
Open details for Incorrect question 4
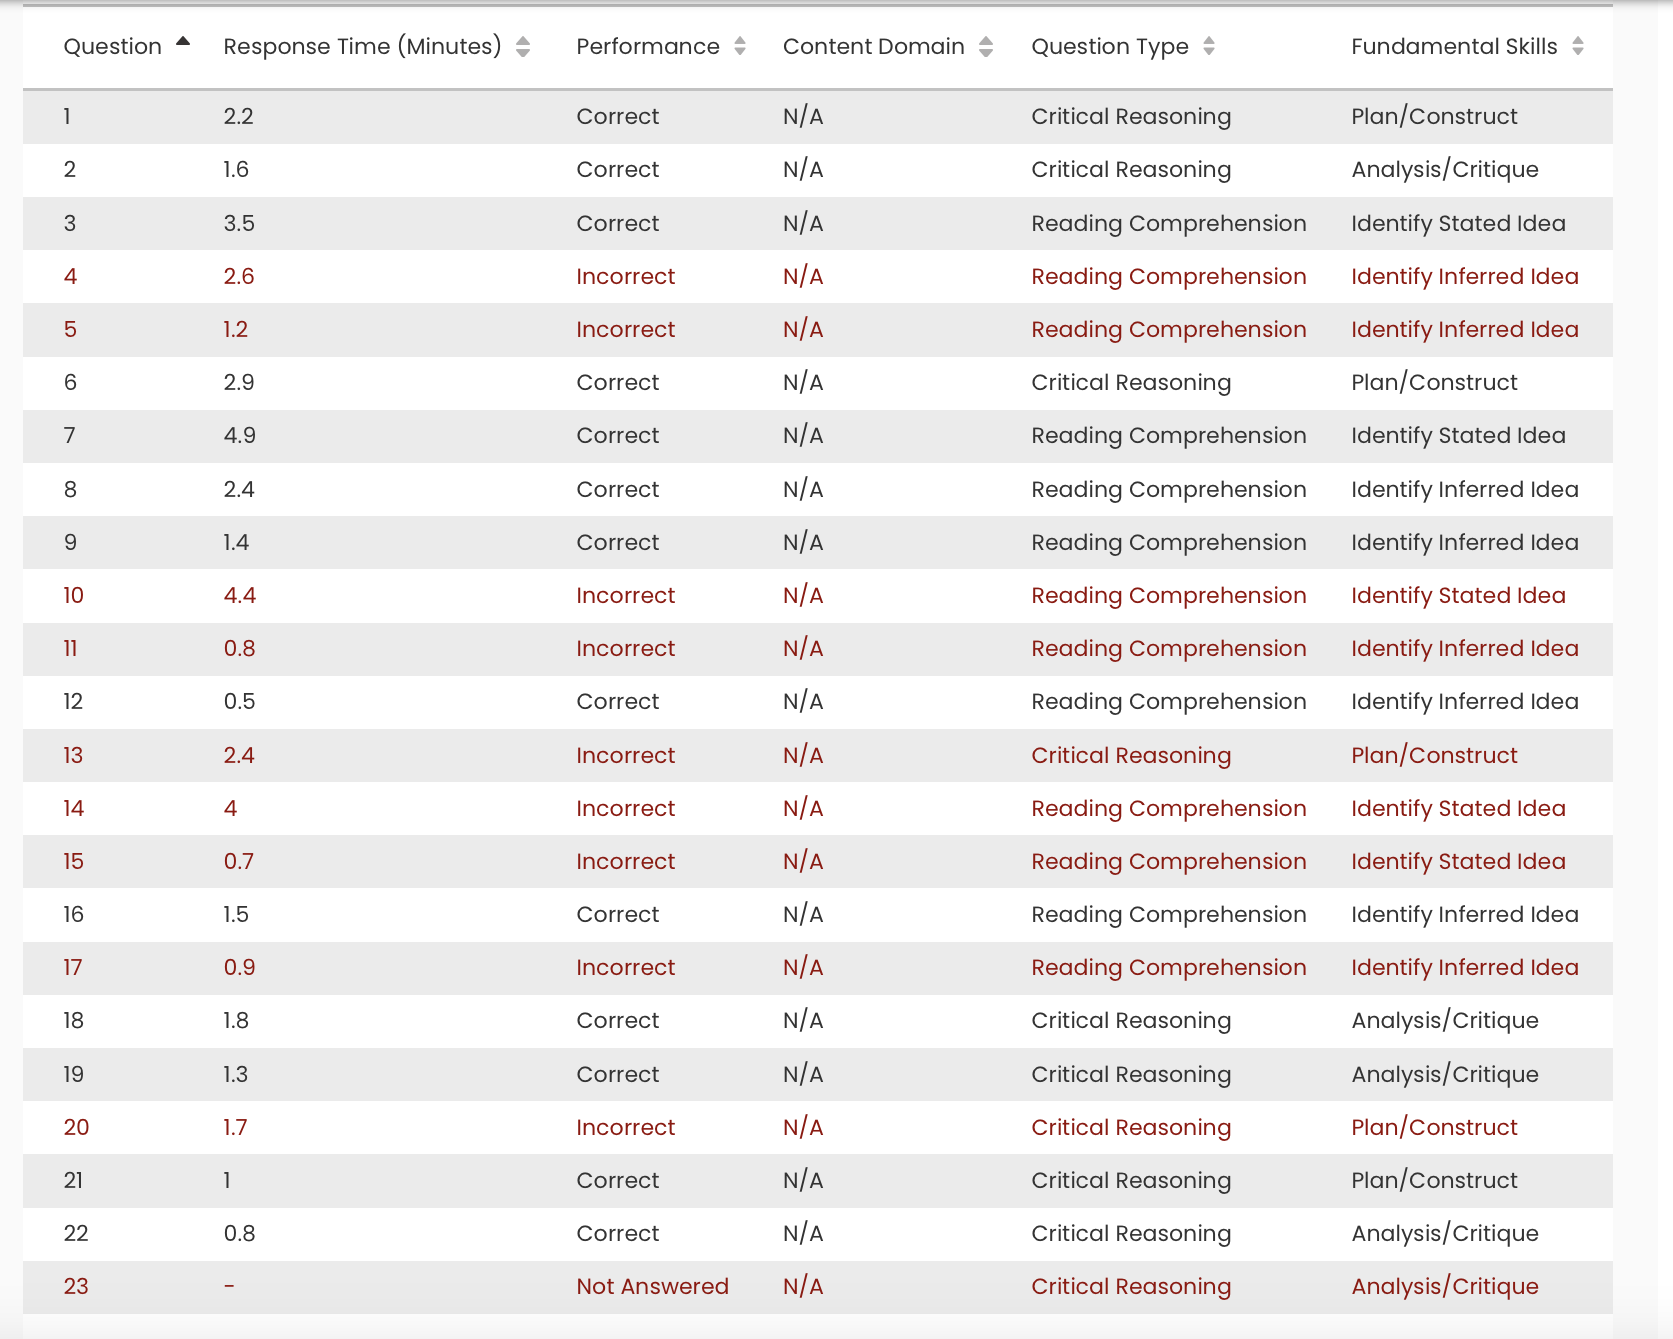[x=625, y=276]
